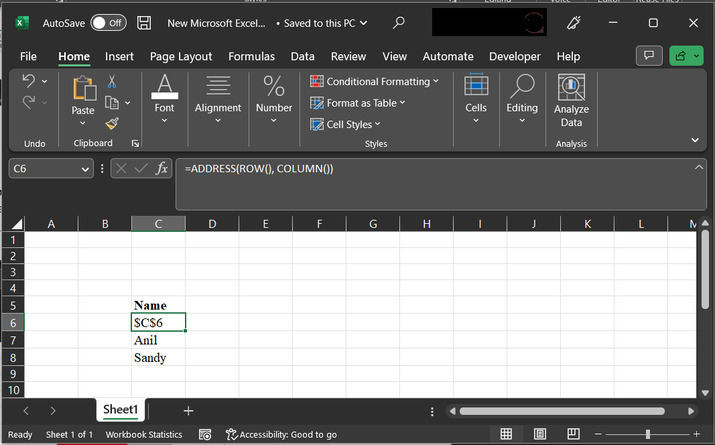Switch to the View tab
Screen dimensions: 715x445
[394, 57]
